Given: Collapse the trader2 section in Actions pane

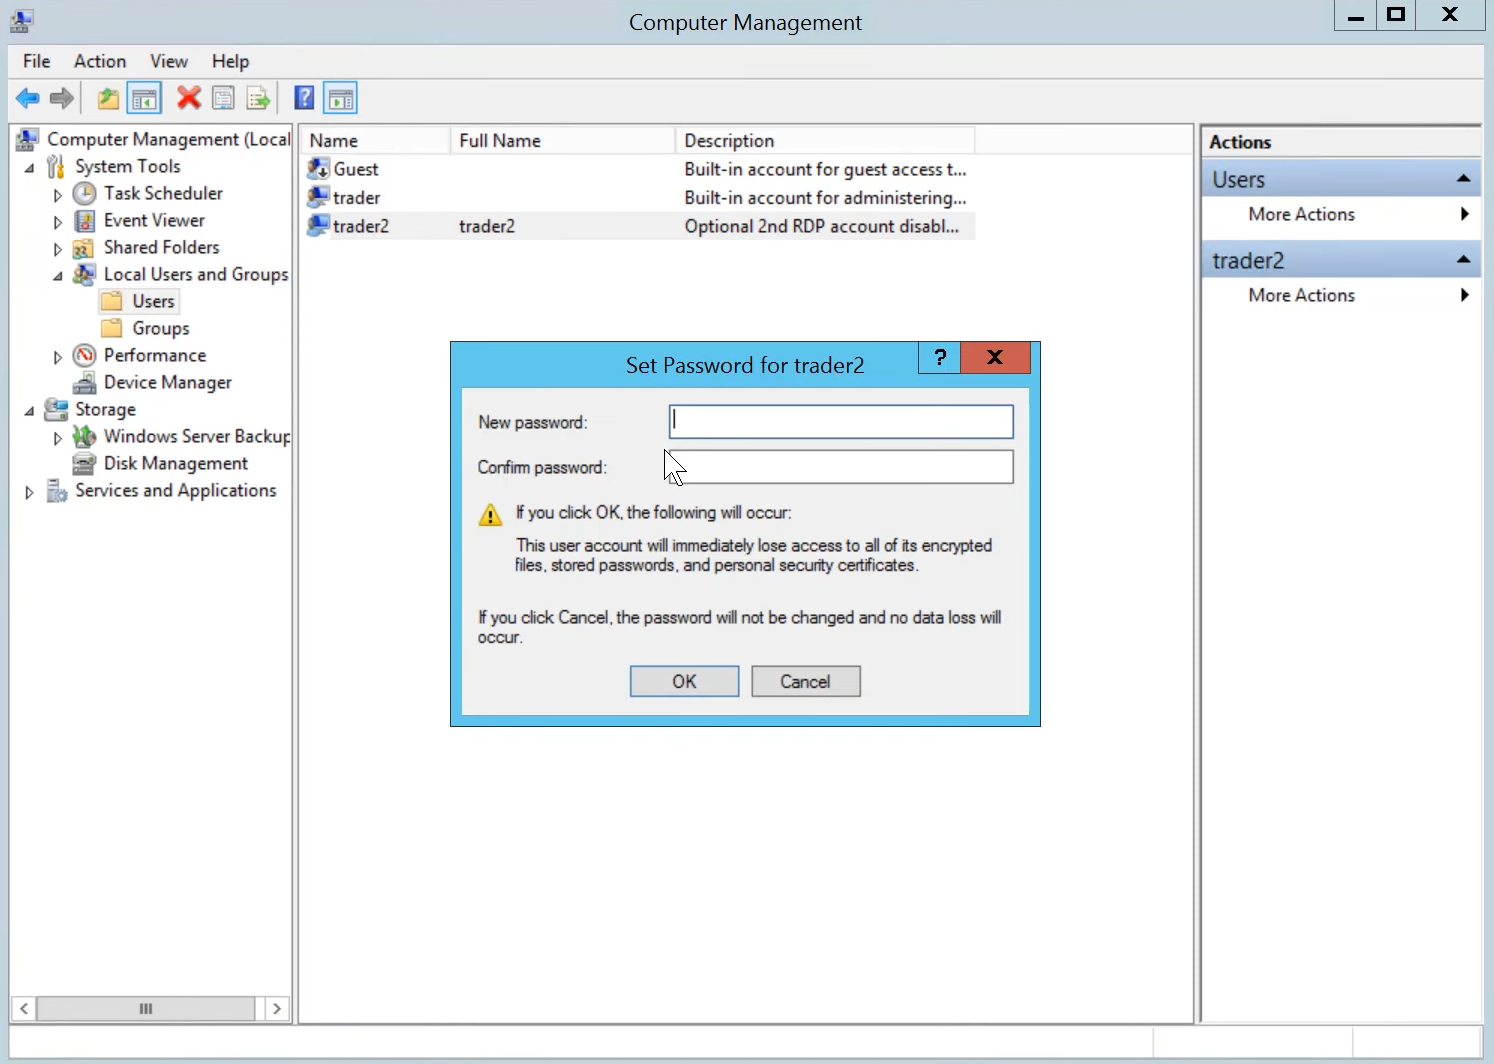Looking at the screenshot, I should [1463, 260].
